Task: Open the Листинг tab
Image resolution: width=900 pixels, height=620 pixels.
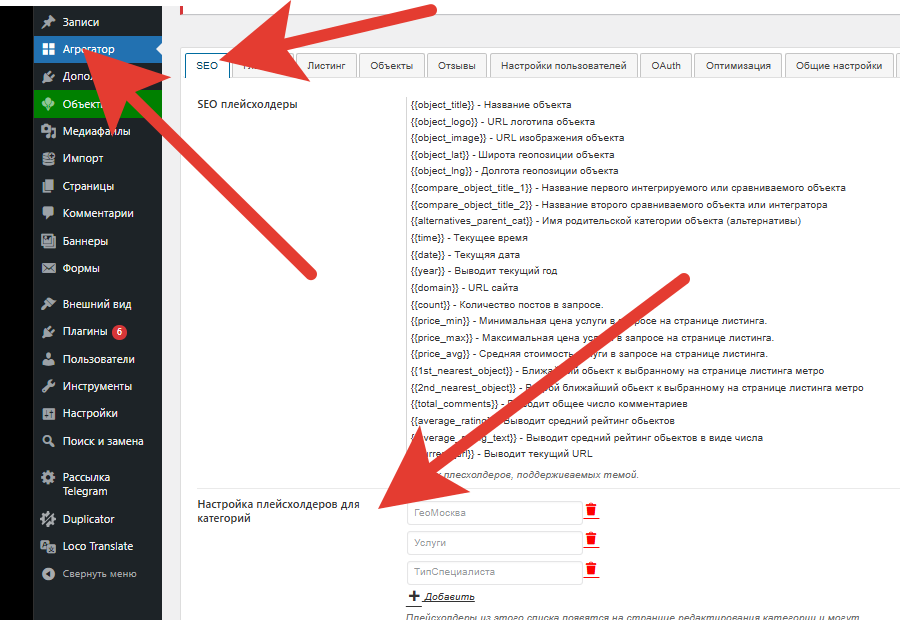Action: pyautogui.click(x=326, y=65)
